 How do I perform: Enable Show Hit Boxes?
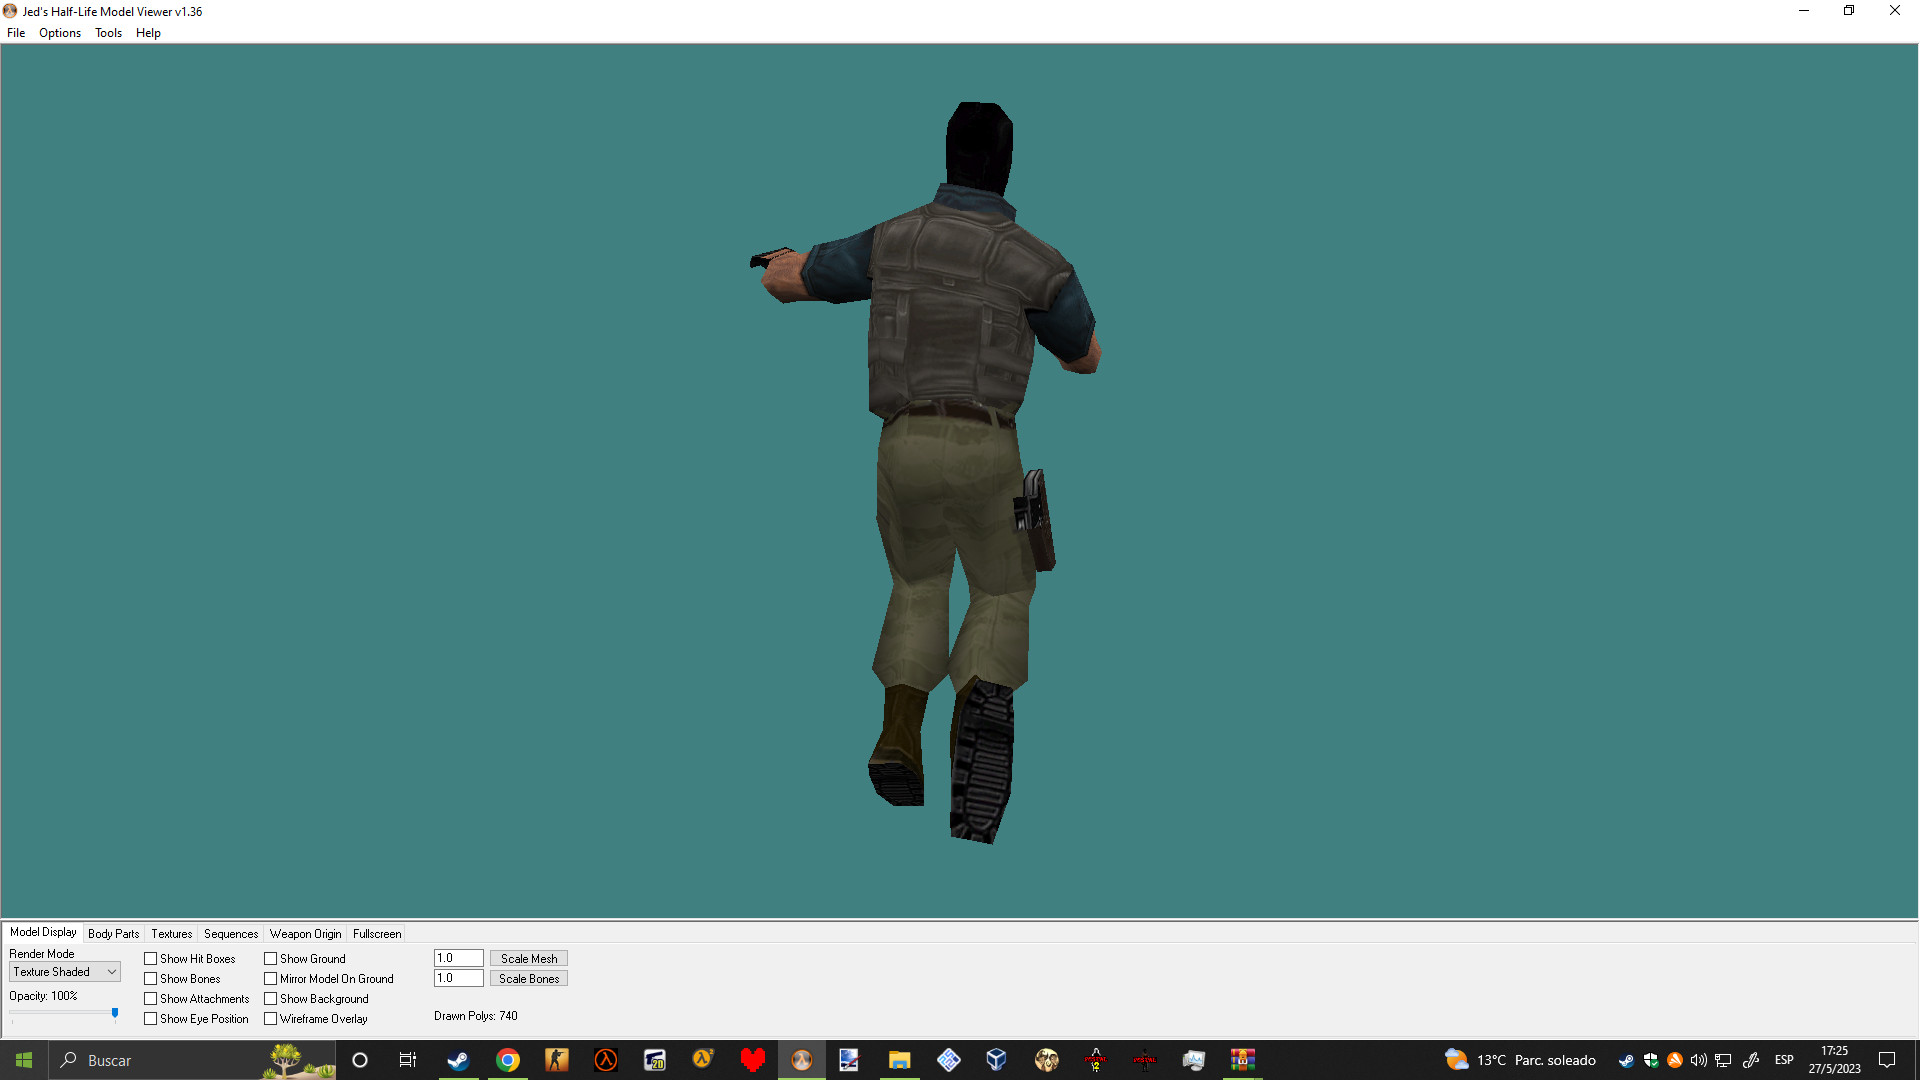[150, 958]
